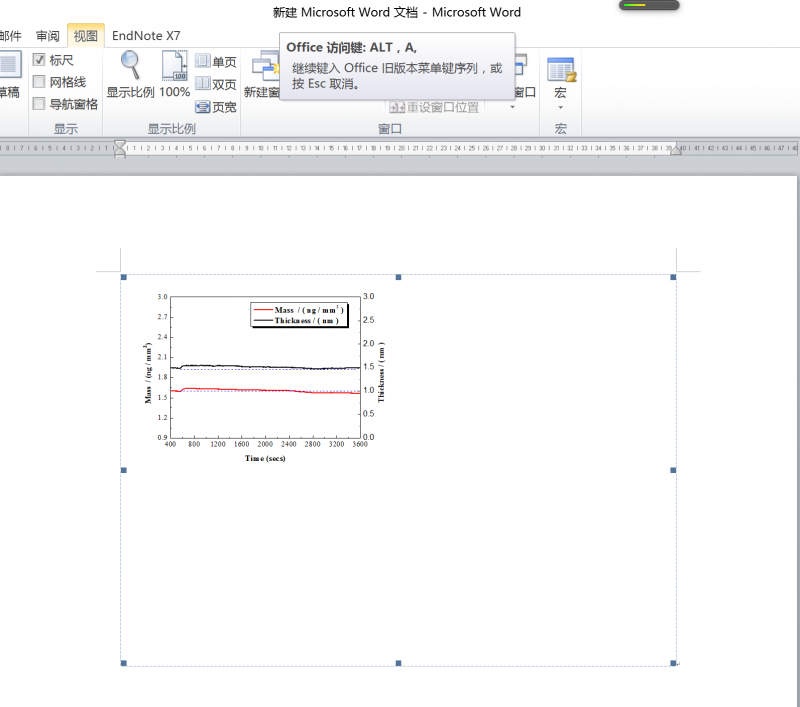800x707 pixels.
Task: Open the 显示比例 zoom magnifier dialog
Action: point(130,74)
